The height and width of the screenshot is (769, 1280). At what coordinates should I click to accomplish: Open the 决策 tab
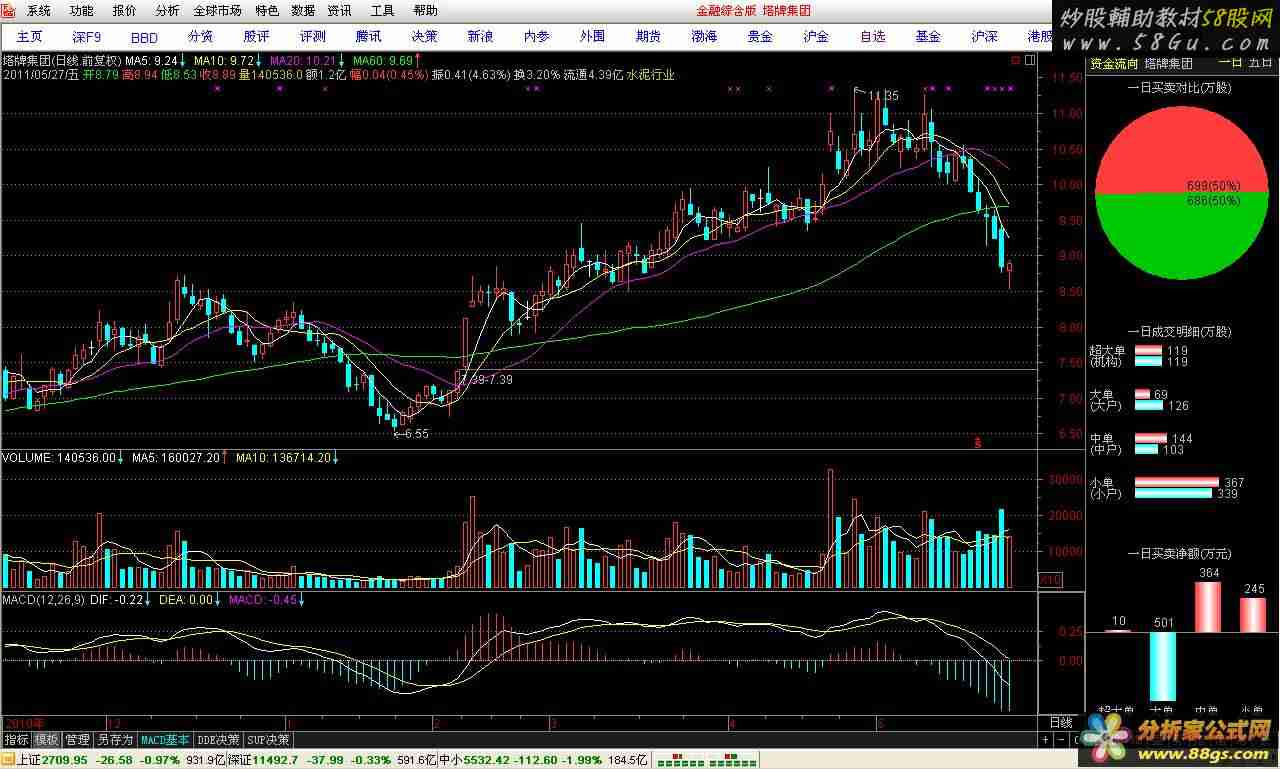pyautogui.click(x=424, y=36)
